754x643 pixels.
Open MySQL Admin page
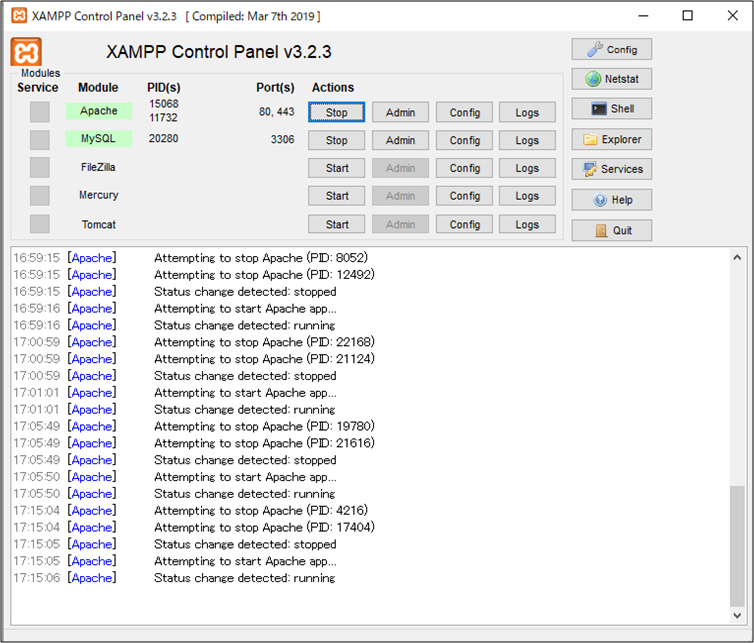point(401,140)
